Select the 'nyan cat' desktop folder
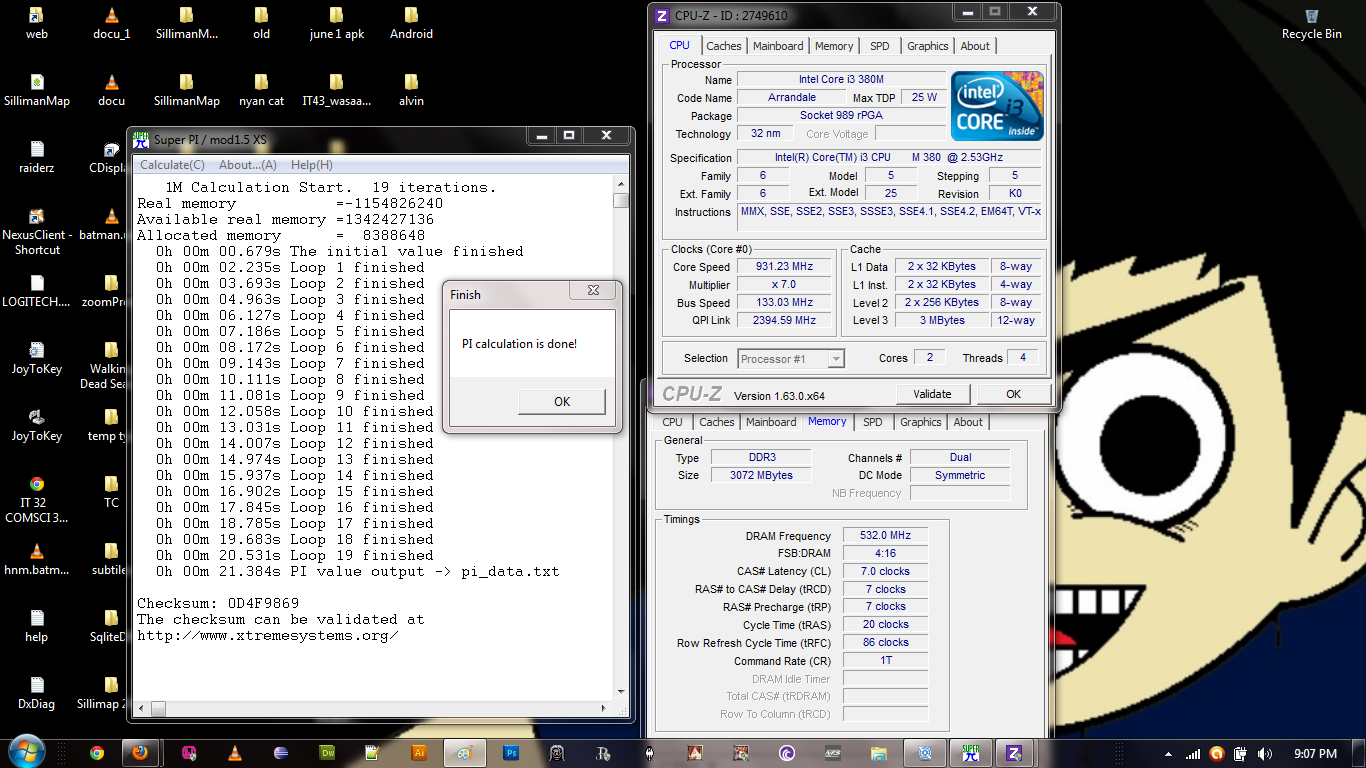1366x768 pixels. point(261,91)
